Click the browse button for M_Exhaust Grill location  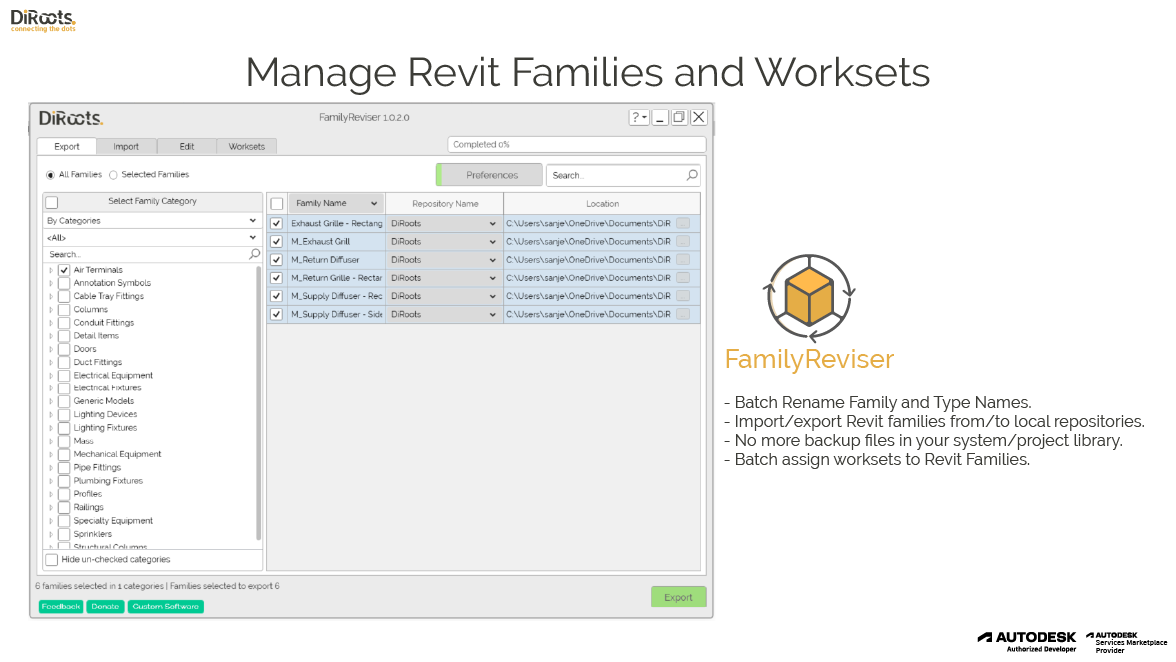tap(682, 241)
